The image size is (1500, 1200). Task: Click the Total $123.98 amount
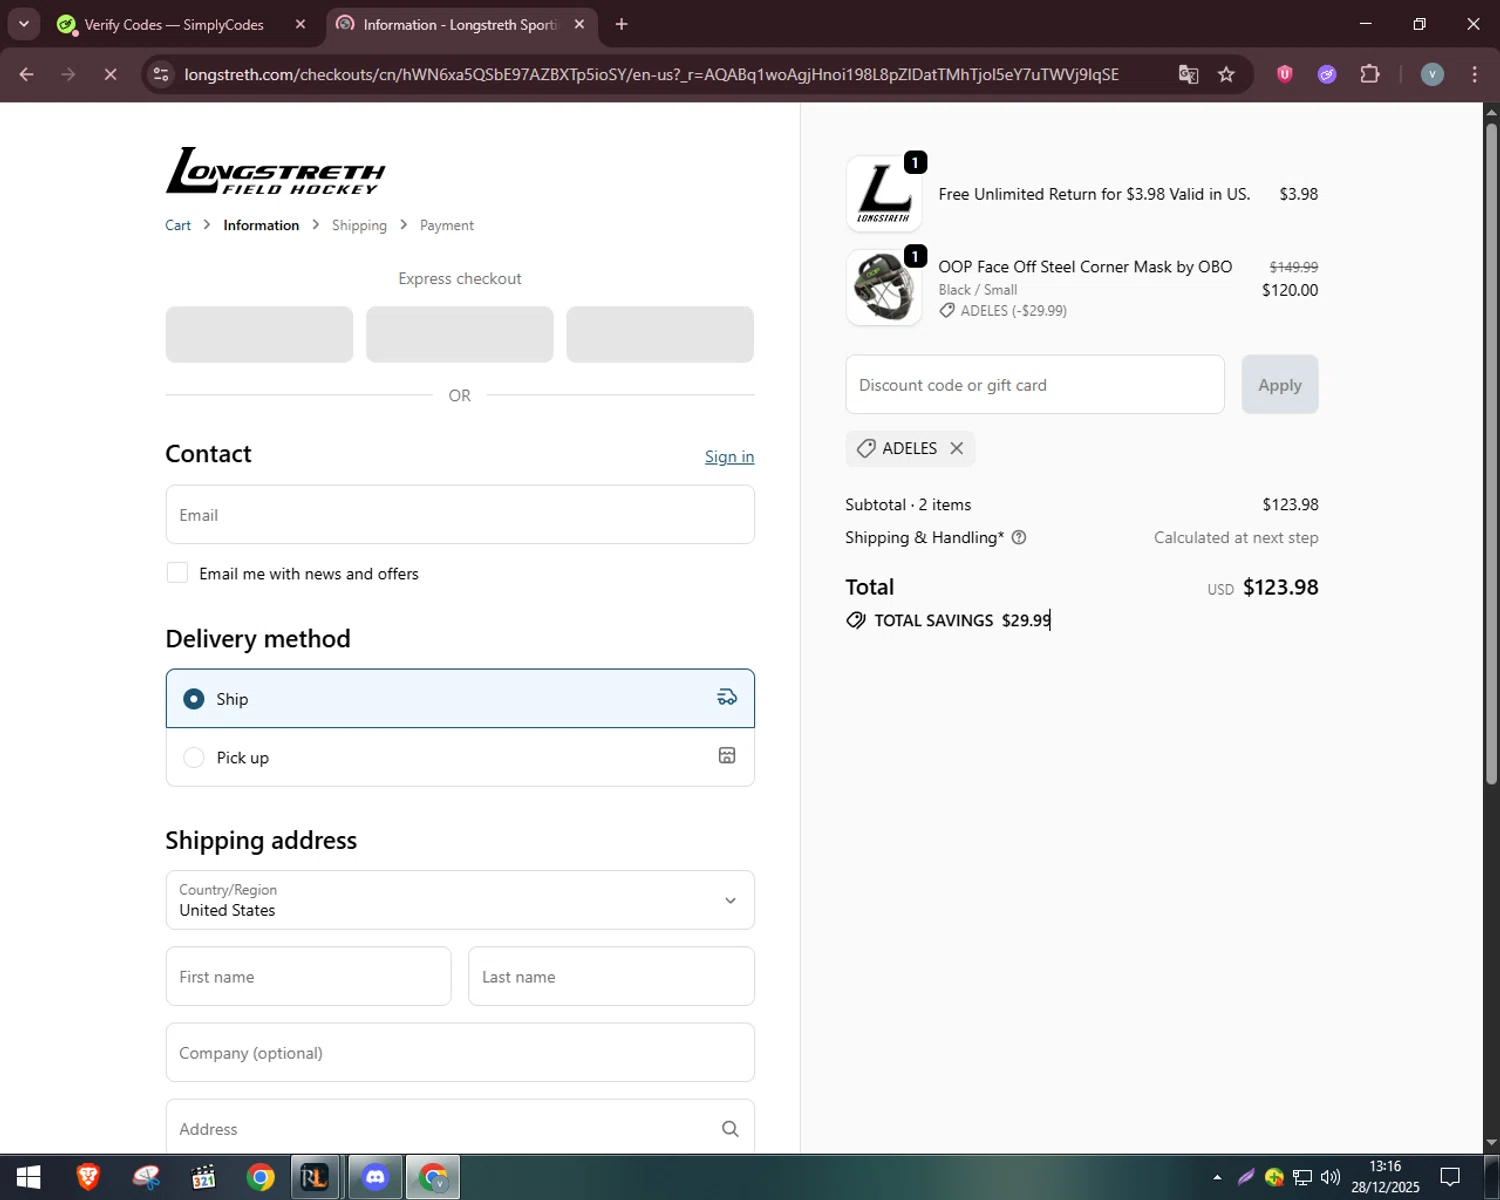point(1280,587)
